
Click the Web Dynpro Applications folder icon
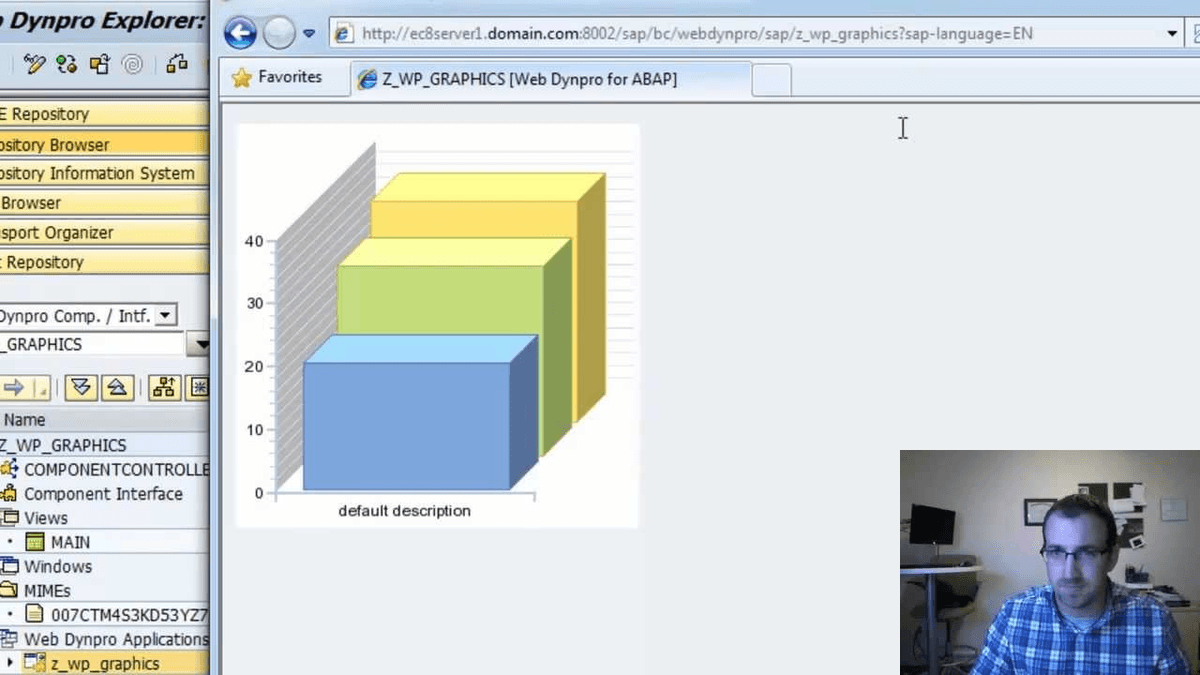pyautogui.click(x=9, y=639)
